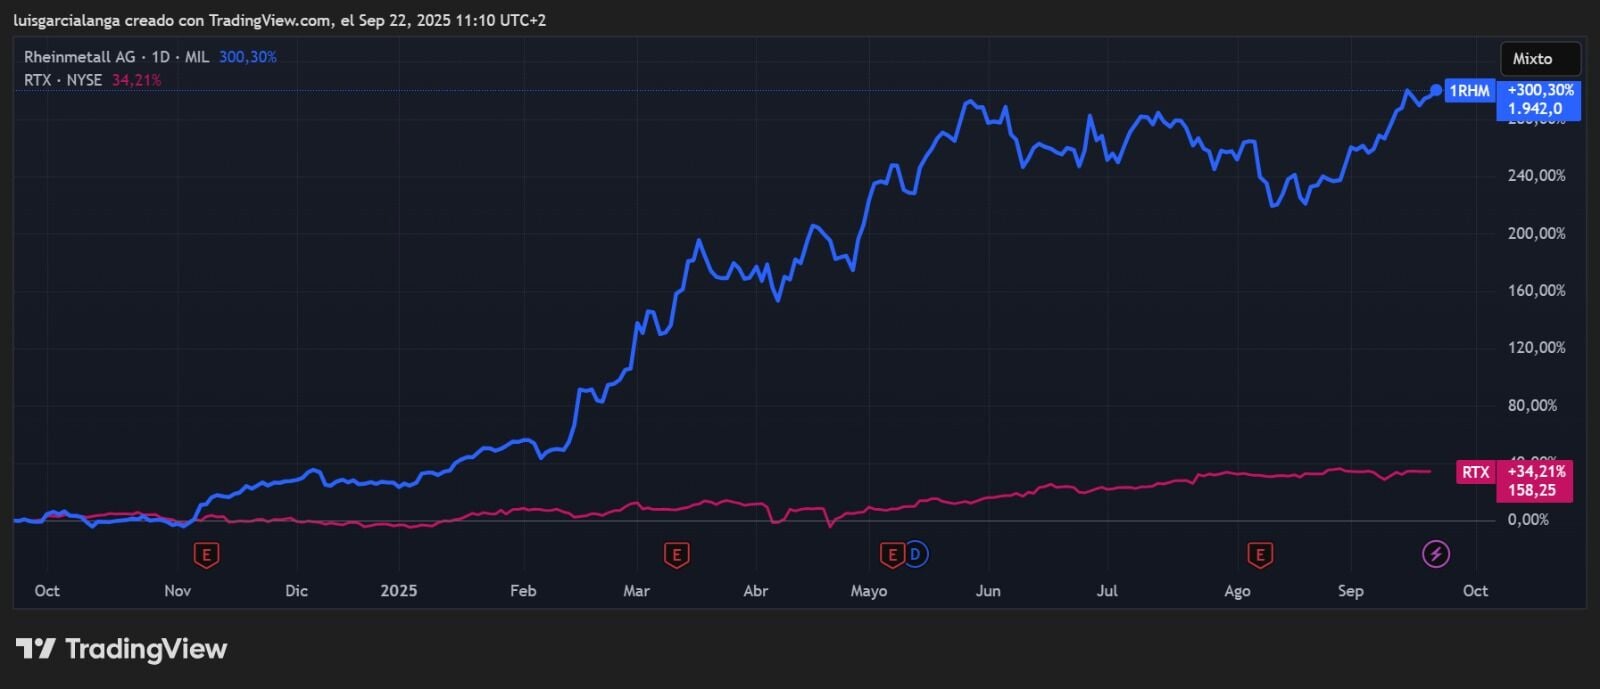Click the blue endpoint dot on the Rheinmetall line
This screenshot has width=1600, height=689.
click(1436, 91)
